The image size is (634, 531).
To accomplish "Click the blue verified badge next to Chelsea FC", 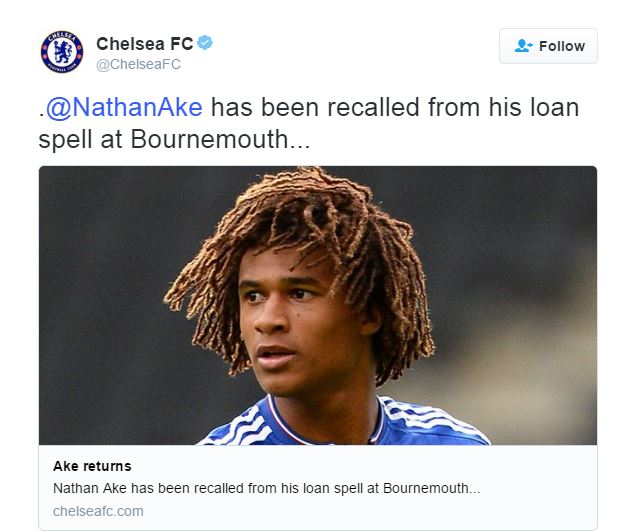I will [x=205, y=42].
